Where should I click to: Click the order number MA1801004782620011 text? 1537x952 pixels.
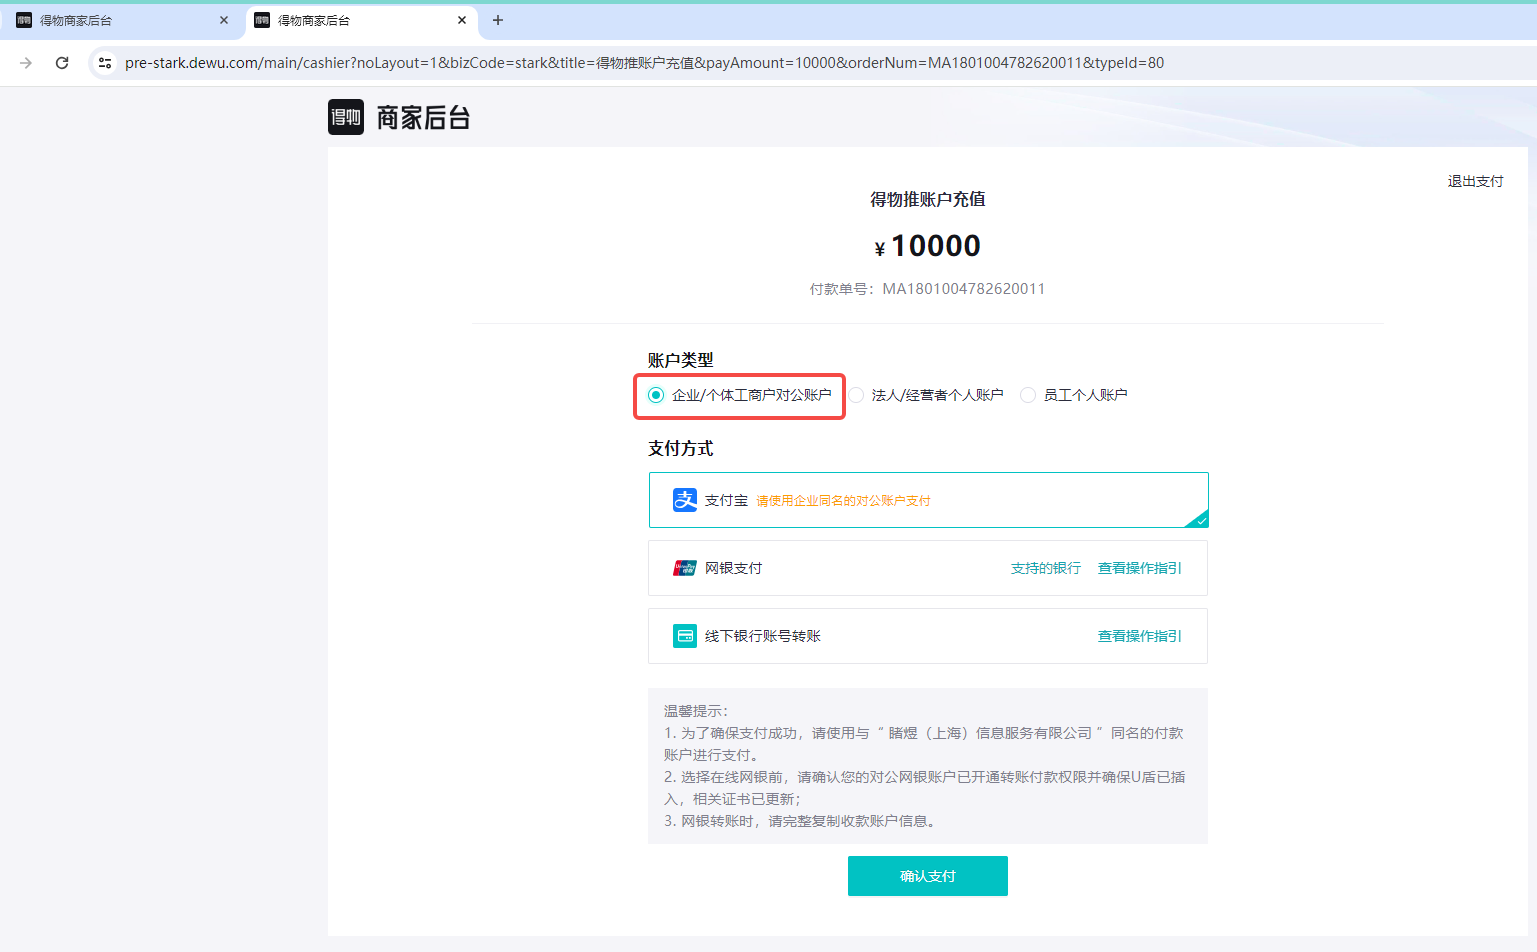pyautogui.click(x=963, y=289)
